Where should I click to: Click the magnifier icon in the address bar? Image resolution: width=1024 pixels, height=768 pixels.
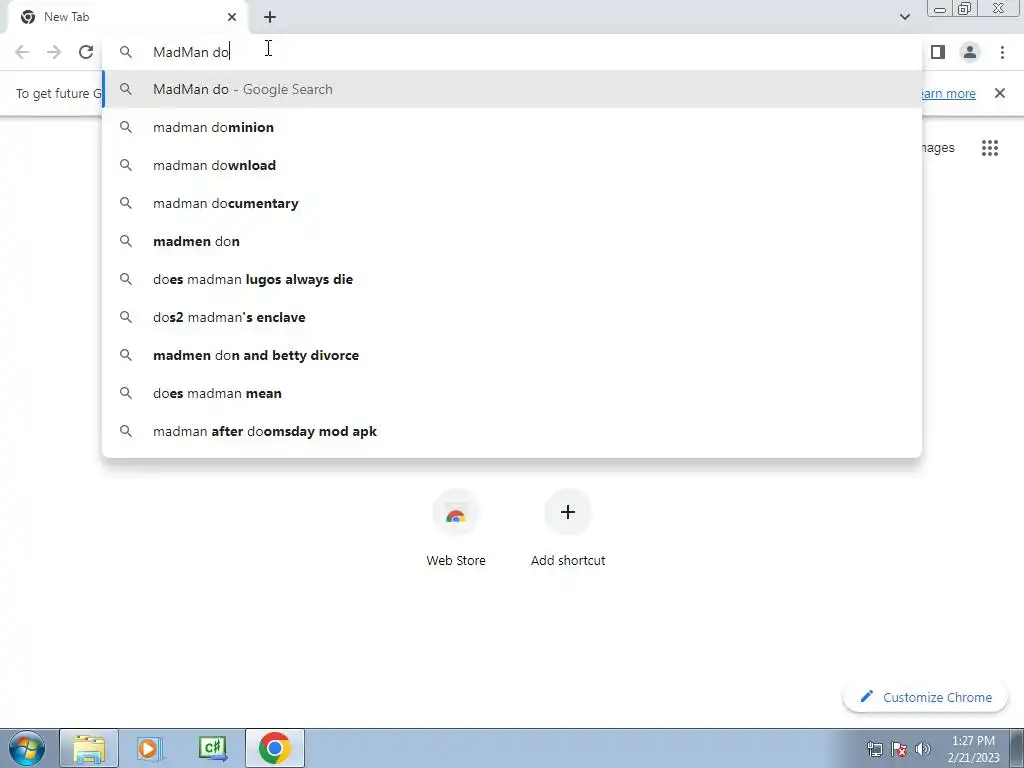[126, 52]
